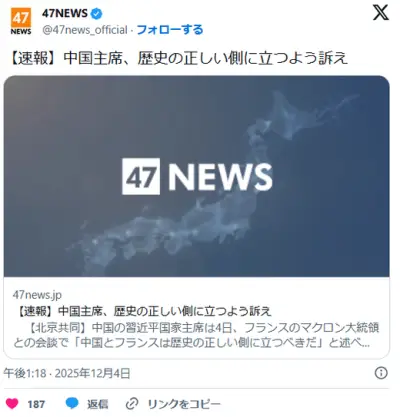This screenshot has width=400, height=417.
Task: Open the 47news.jp domain link
Action: point(37,295)
